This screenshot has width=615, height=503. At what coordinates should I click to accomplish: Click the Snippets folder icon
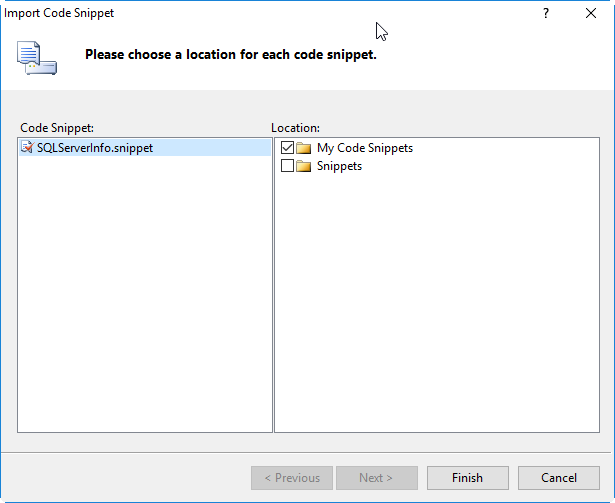(304, 166)
